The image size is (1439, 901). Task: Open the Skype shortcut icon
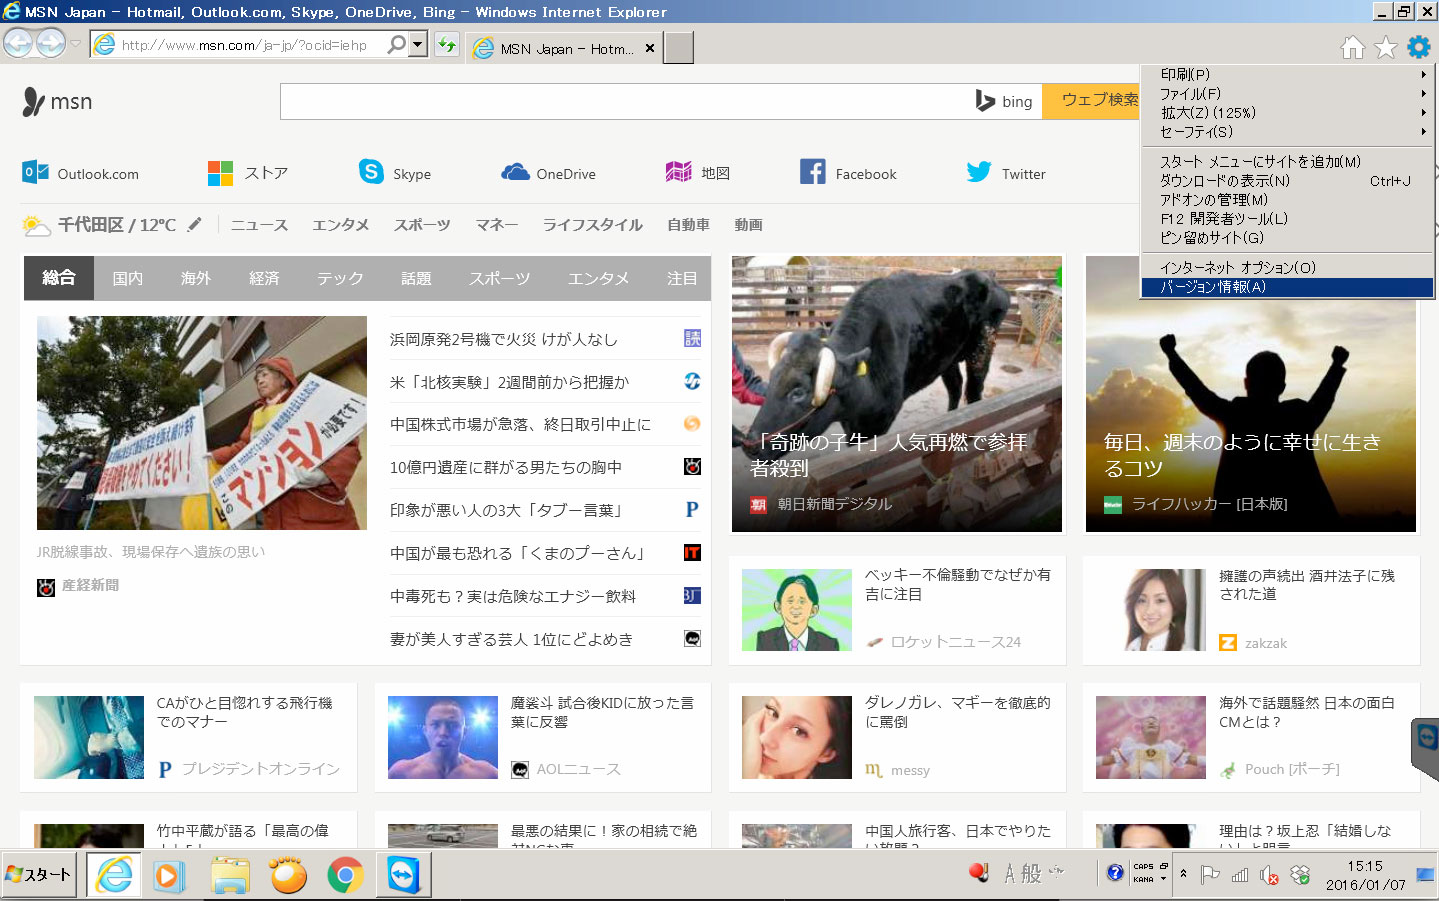(371, 172)
